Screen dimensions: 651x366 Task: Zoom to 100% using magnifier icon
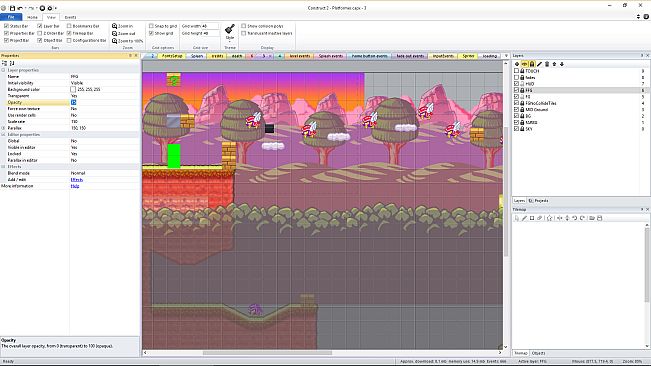point(115,41)
